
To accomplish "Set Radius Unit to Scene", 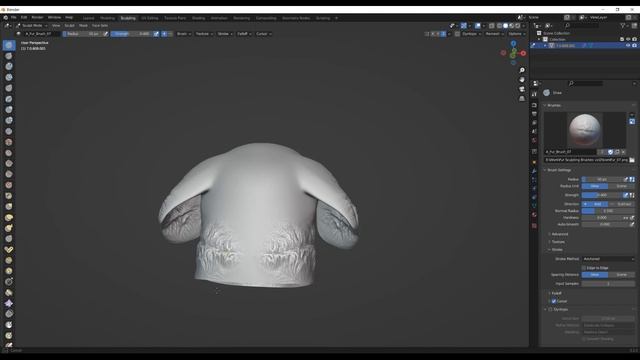I will pyautogui.click(x=621, y=186).
